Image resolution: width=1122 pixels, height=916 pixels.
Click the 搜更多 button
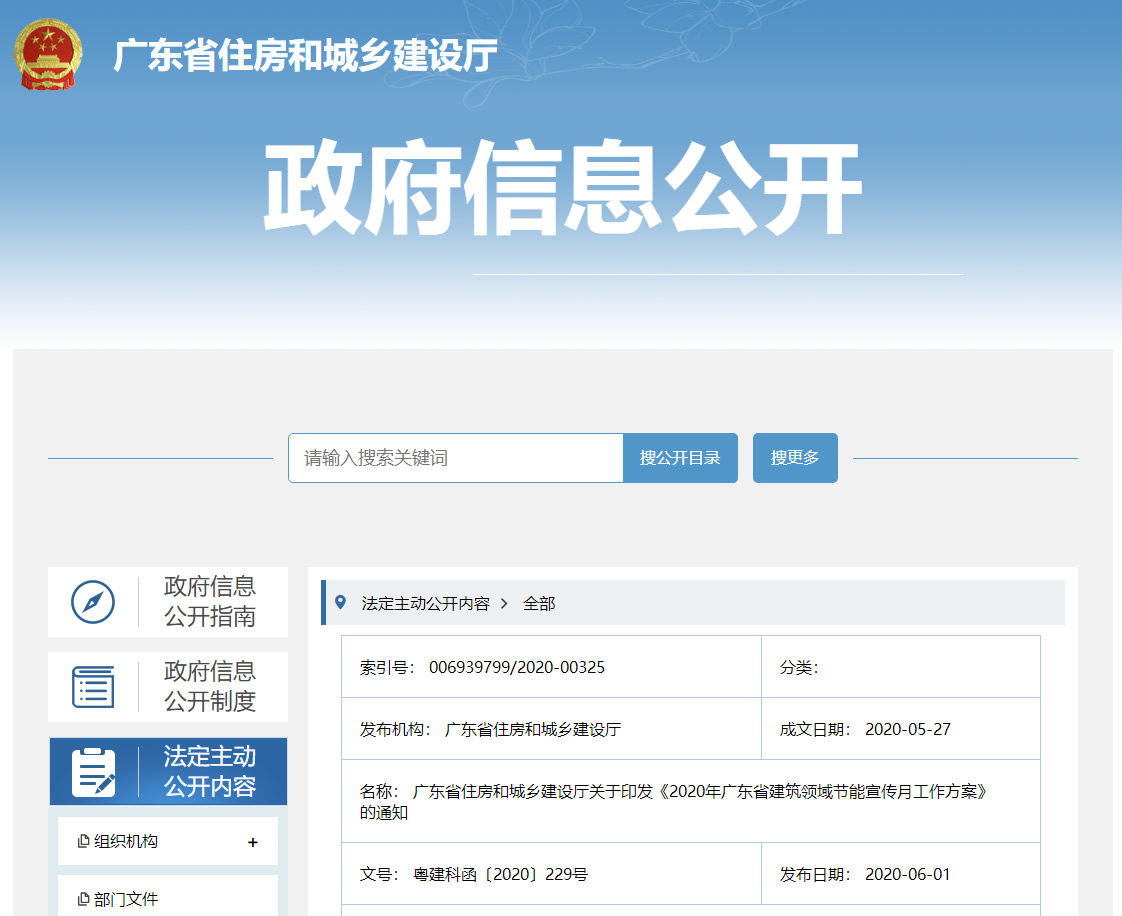click(x=795, y=458)
